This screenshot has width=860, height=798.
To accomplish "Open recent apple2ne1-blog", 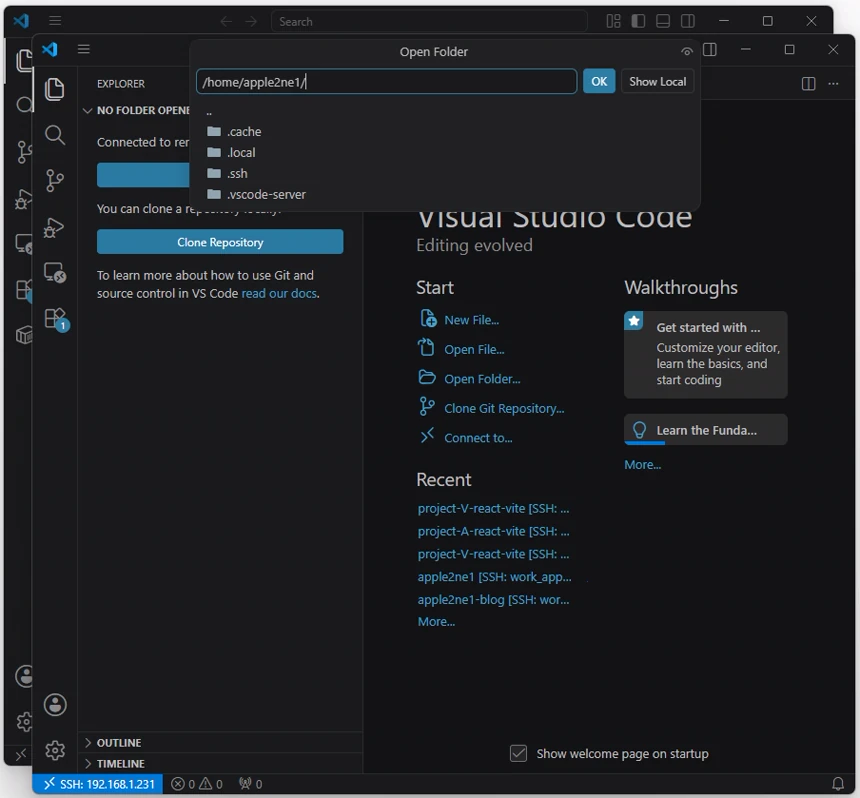I will coord(493,599).
